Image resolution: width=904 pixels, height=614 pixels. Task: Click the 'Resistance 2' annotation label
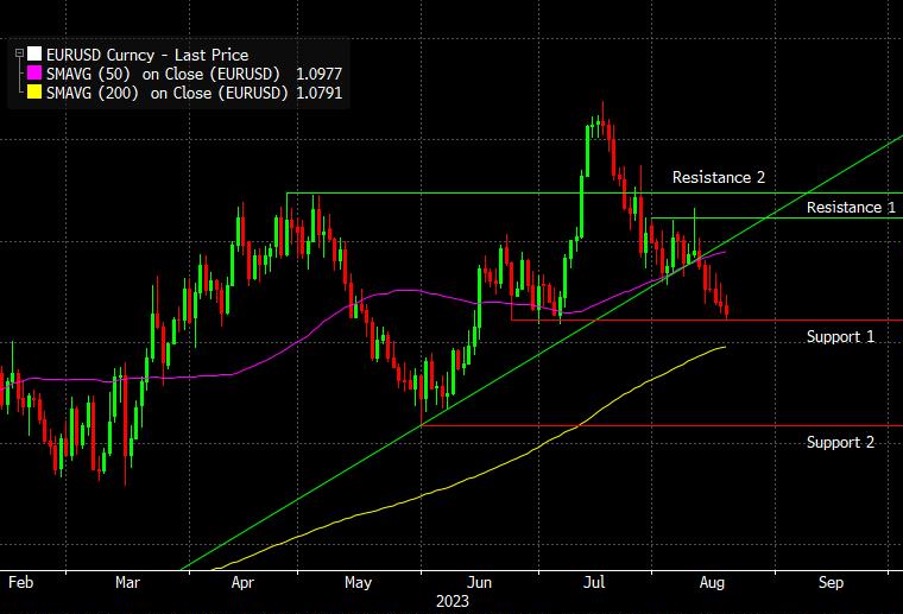718,178
